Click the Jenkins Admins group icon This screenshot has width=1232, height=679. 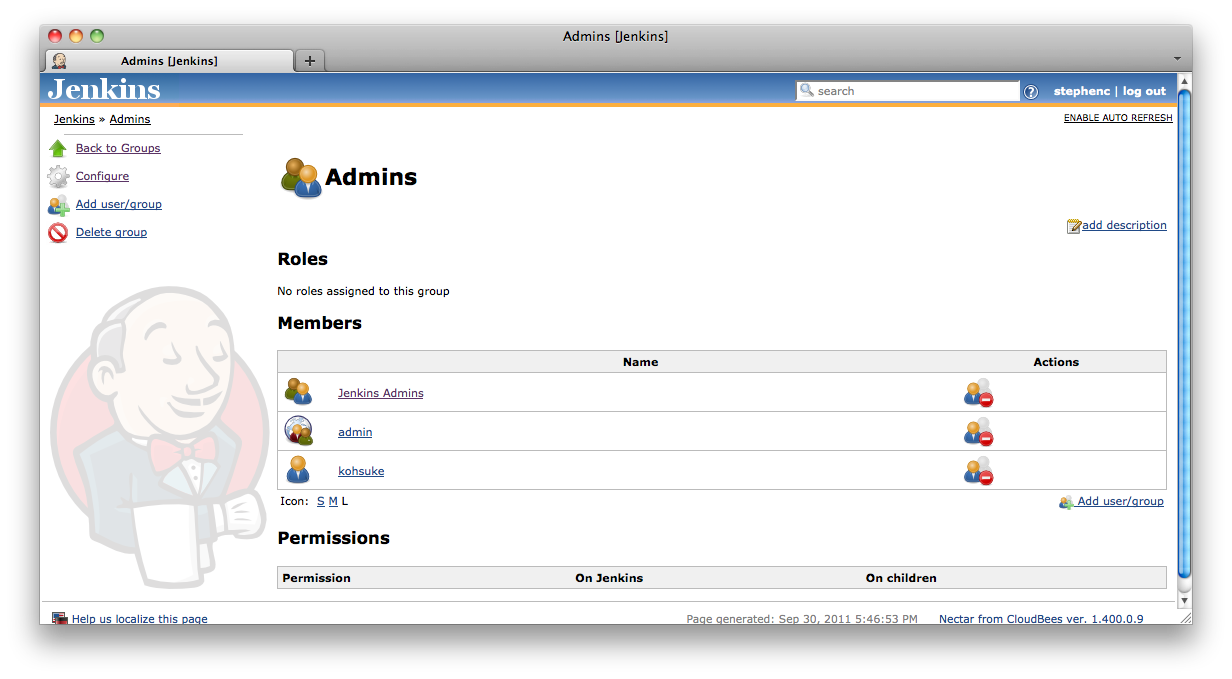click(x=298, y=392)
